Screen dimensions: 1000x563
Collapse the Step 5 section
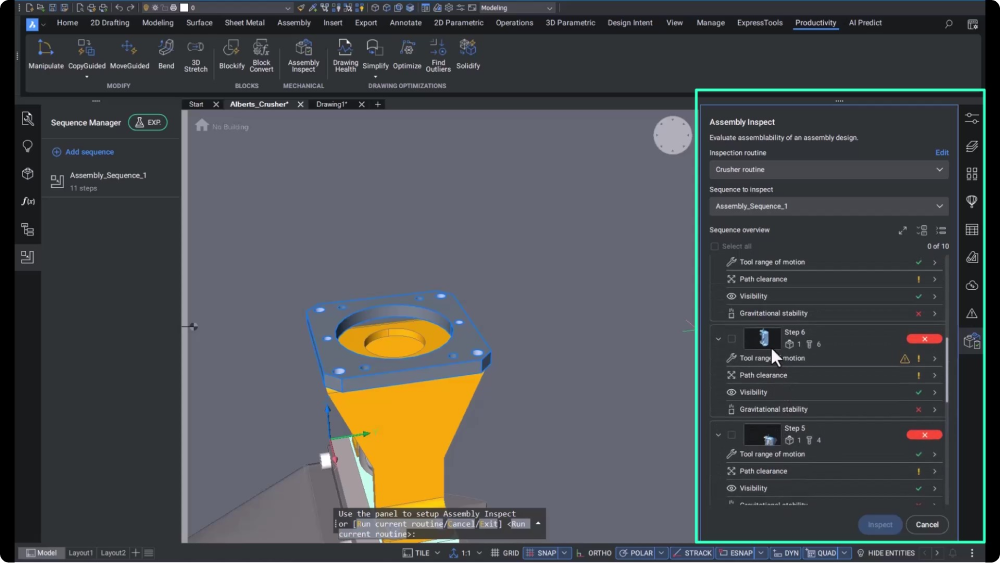[718, 435]
